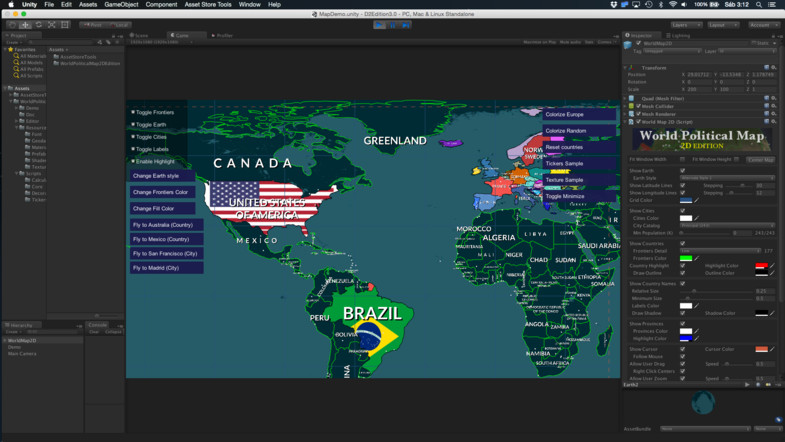
Task: Open the Tag dropdown in Inspector
Action: point(672,51)
